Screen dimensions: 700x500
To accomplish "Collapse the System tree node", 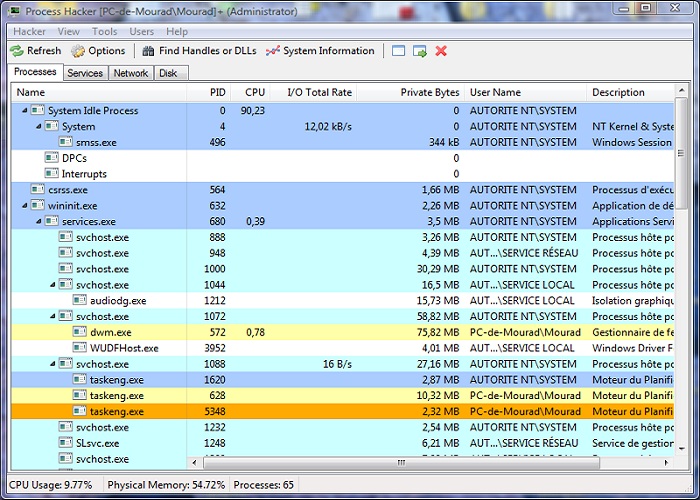I will pyautogui.click(x=39, y=126).
